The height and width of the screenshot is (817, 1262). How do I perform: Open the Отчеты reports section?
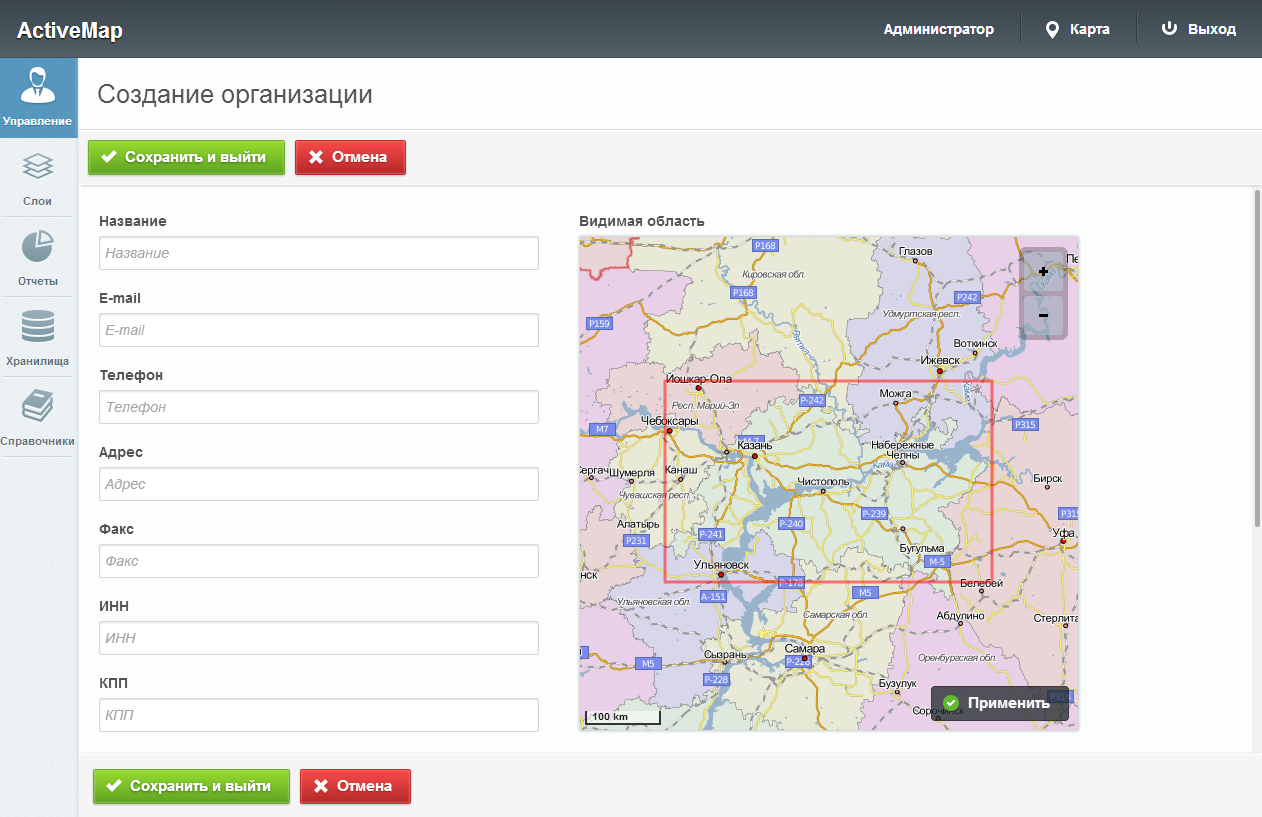38,258
